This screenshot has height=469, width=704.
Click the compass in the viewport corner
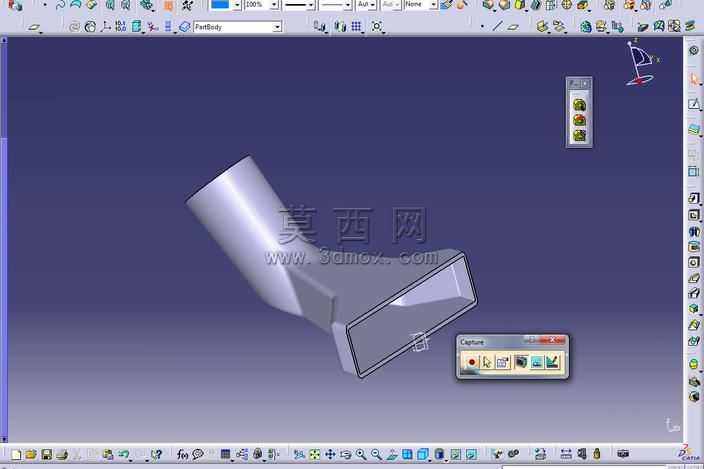point(641,63)
